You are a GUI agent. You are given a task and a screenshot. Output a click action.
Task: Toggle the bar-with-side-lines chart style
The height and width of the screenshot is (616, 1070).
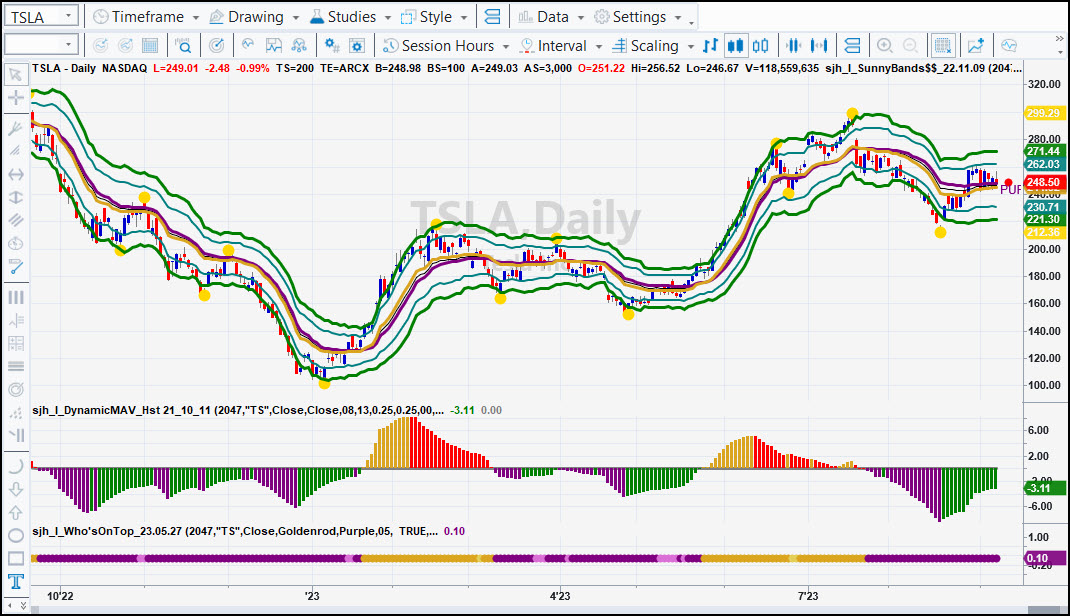pyautogui.click(x=793, y=46)
